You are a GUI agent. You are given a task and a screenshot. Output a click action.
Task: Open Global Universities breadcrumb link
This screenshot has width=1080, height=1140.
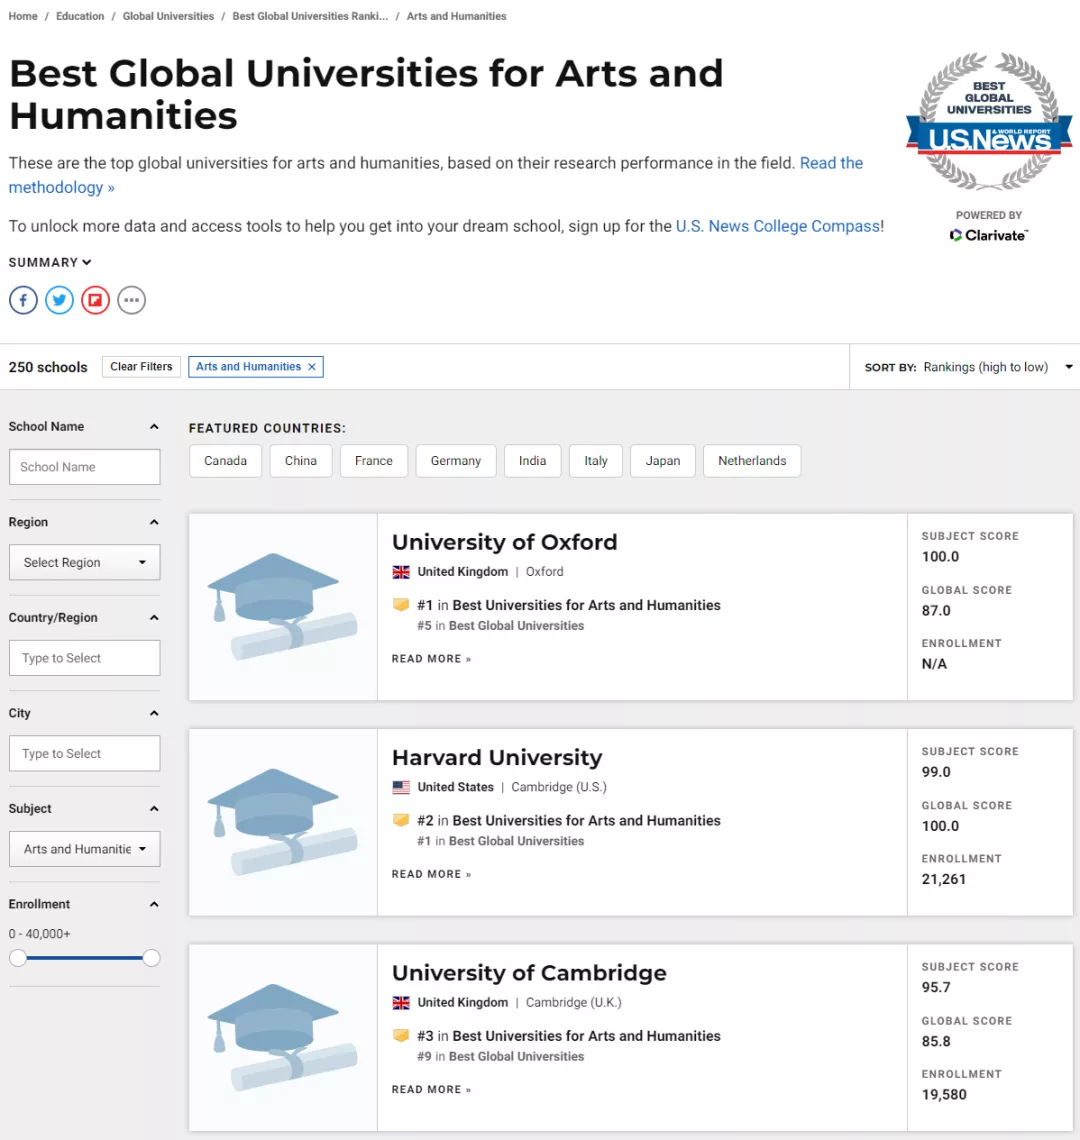tap(168, 16)
